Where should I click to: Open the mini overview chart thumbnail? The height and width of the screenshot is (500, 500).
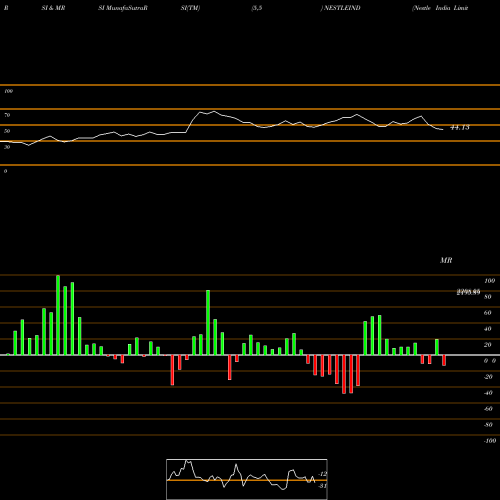[x=247, y=479]
